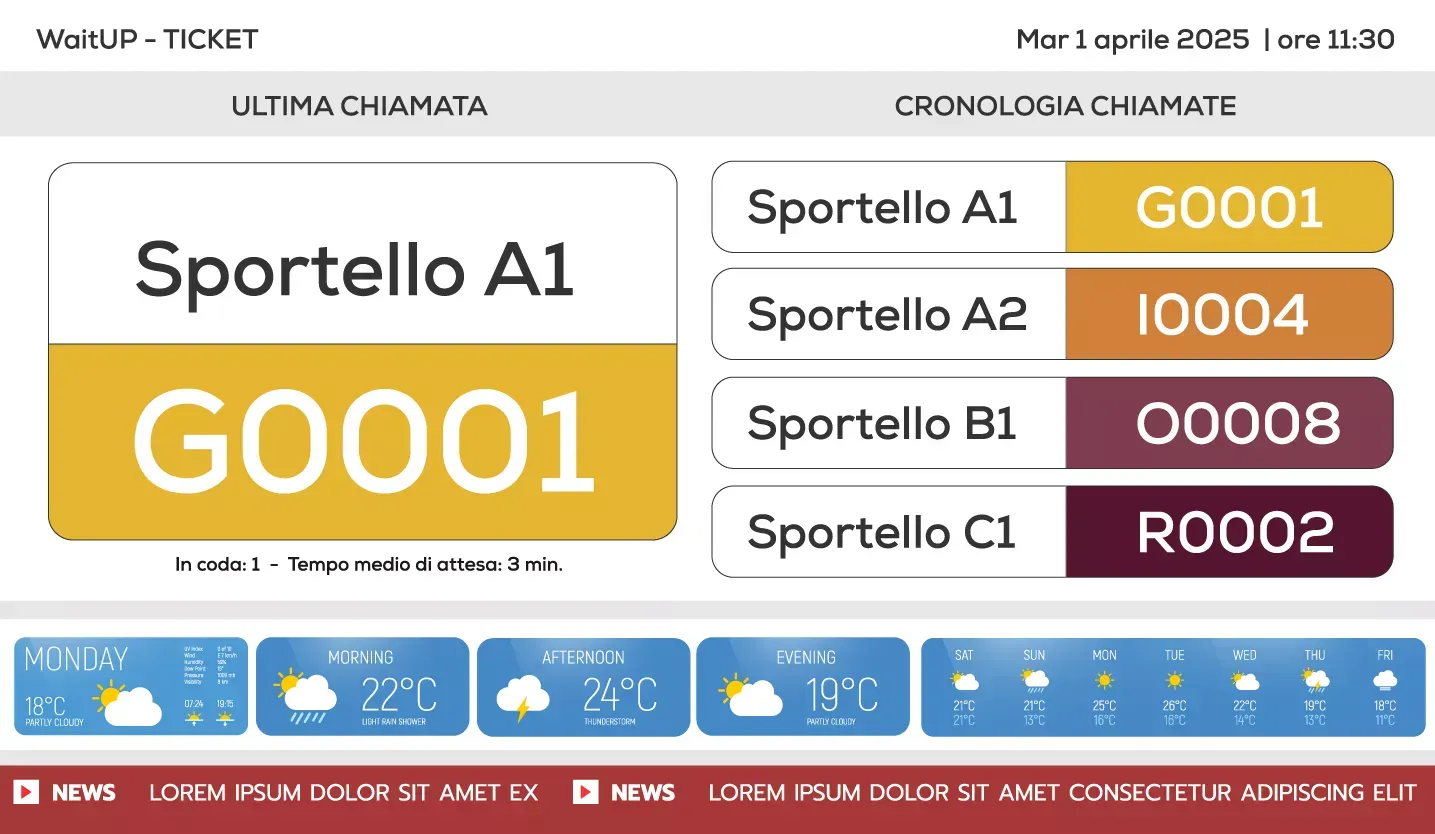This screenshot has height=834, width=1435.
Task: Click the first NEWS play icon
Action: [26, 792]
